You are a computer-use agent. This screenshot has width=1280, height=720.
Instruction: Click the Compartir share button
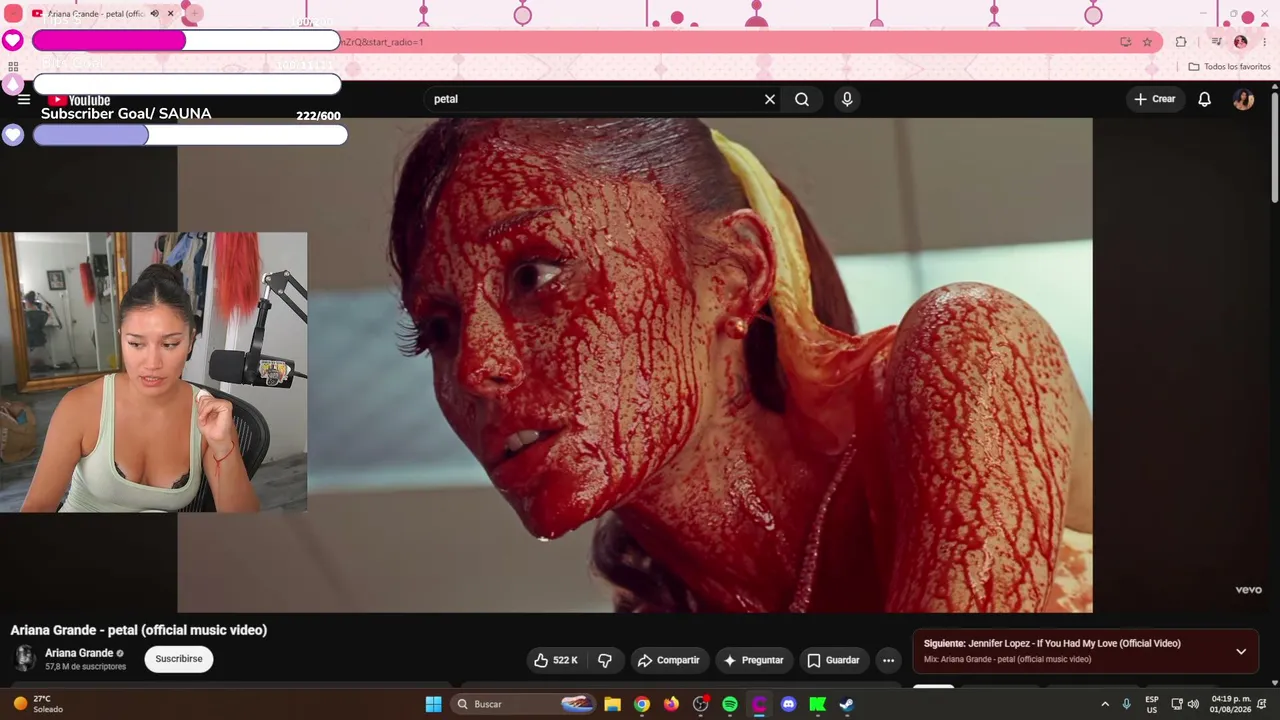[669, 660]
